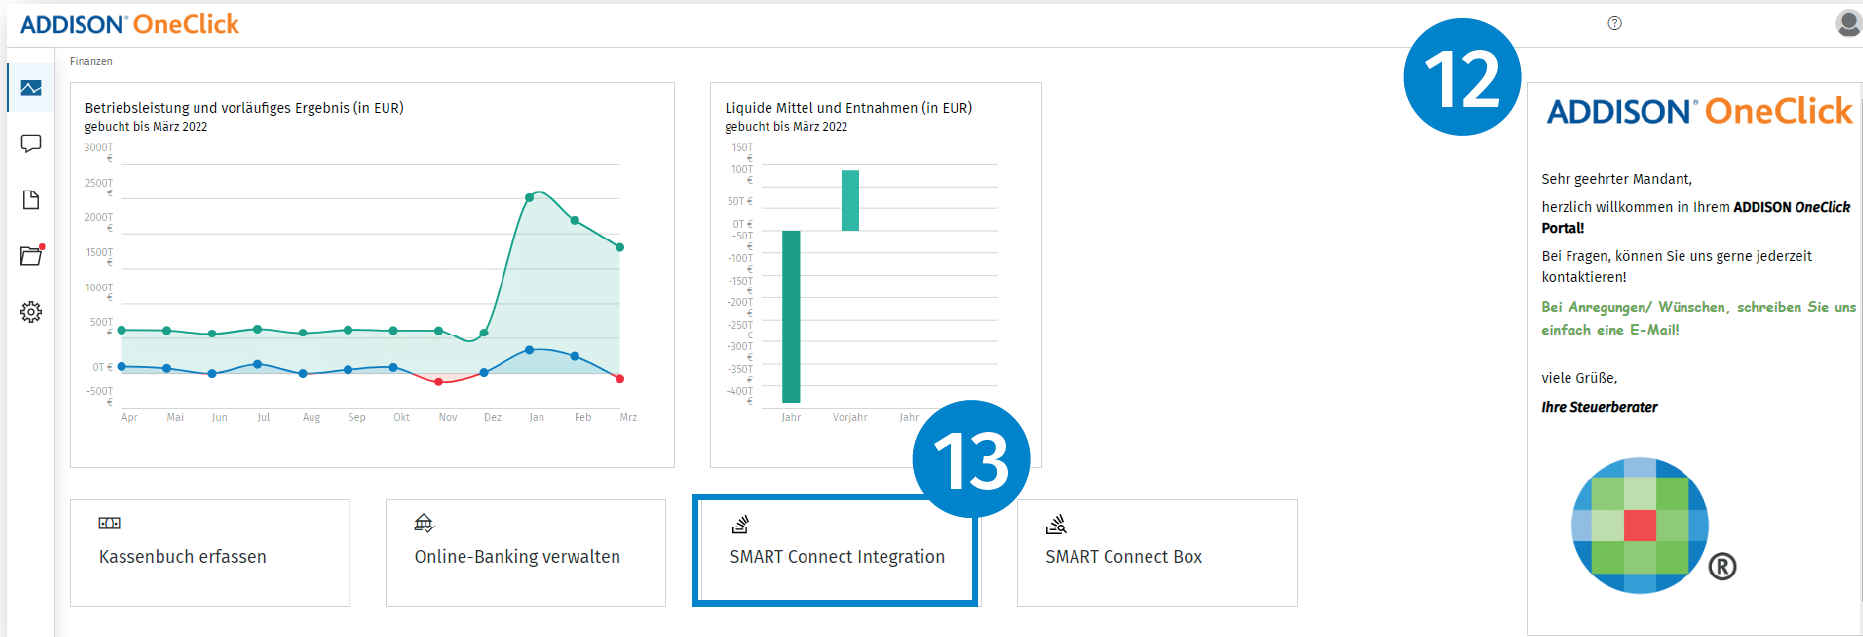Viewport: 1863px width, 637px height.
Task: Click the 'Ihre Steuerberater' signature text
Action: (1599, 407)
